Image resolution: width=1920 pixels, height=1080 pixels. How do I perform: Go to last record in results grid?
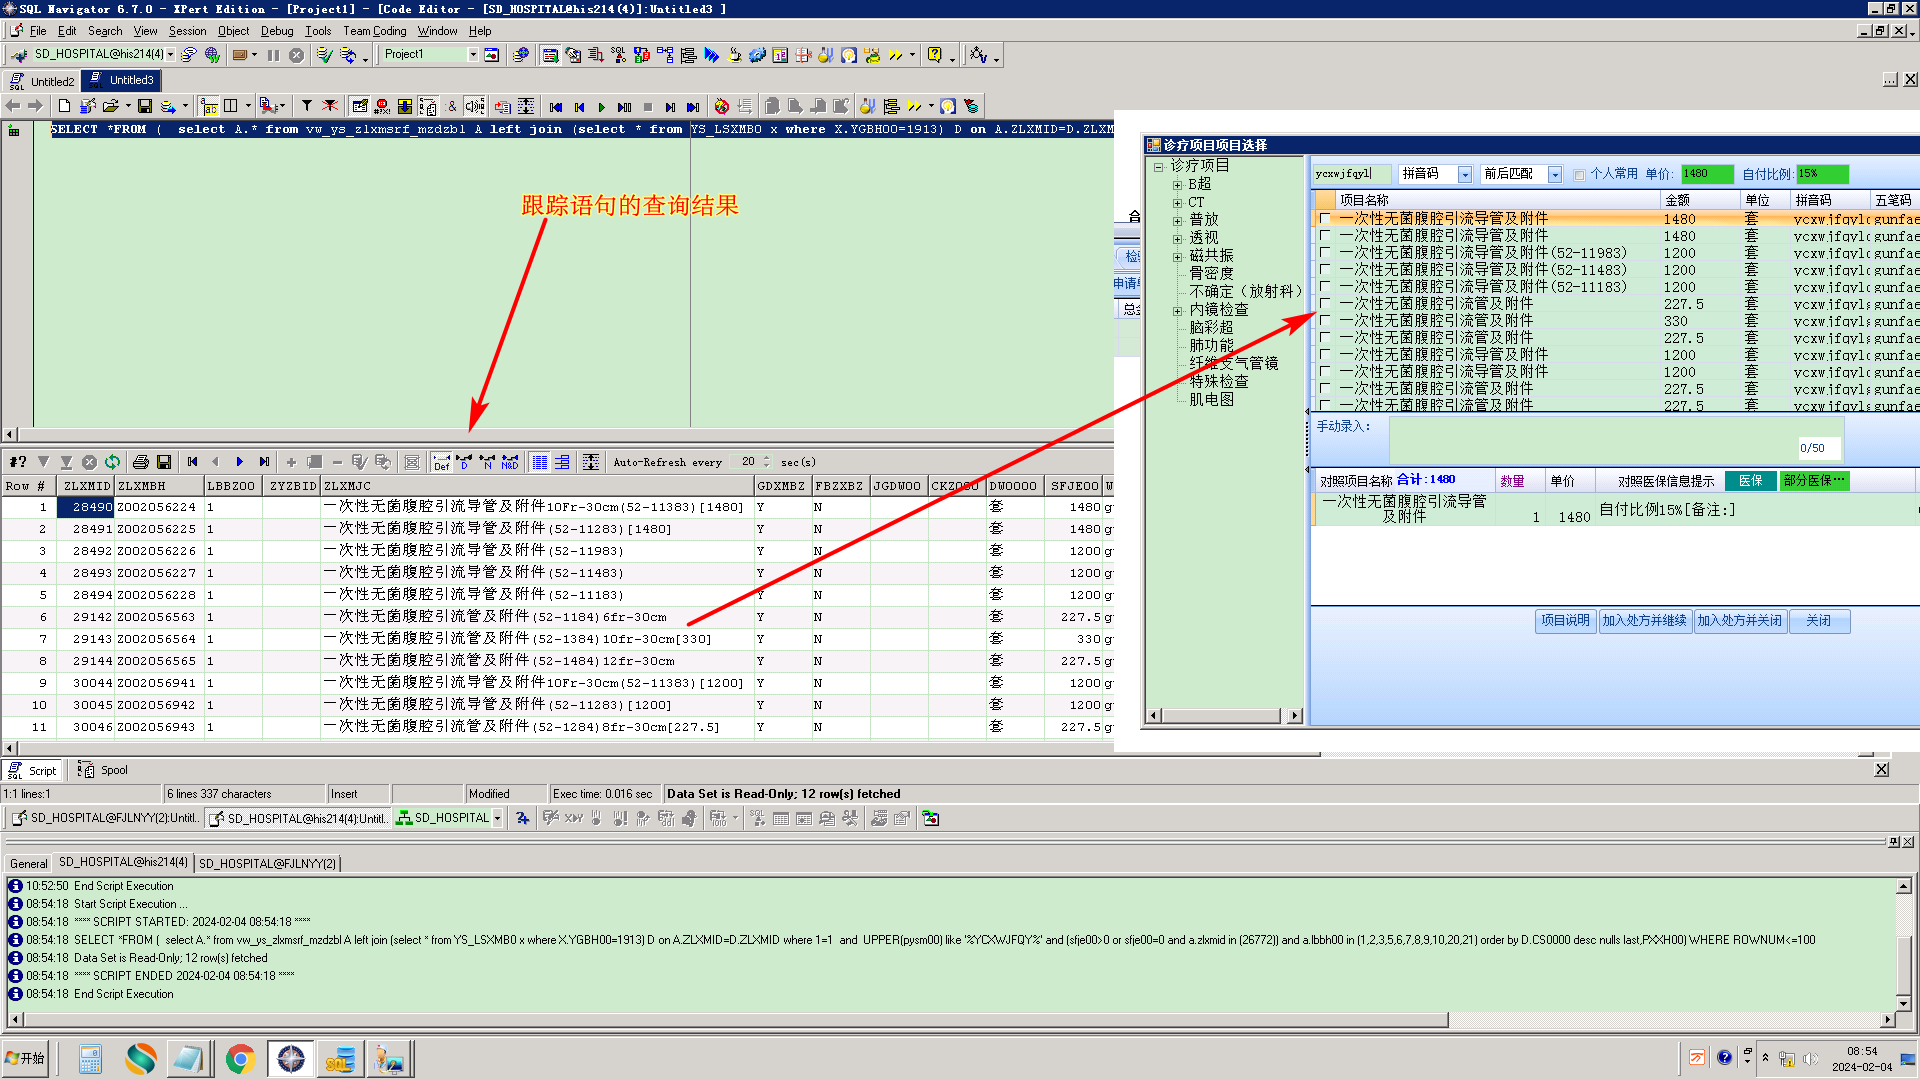tap(264, 462)
